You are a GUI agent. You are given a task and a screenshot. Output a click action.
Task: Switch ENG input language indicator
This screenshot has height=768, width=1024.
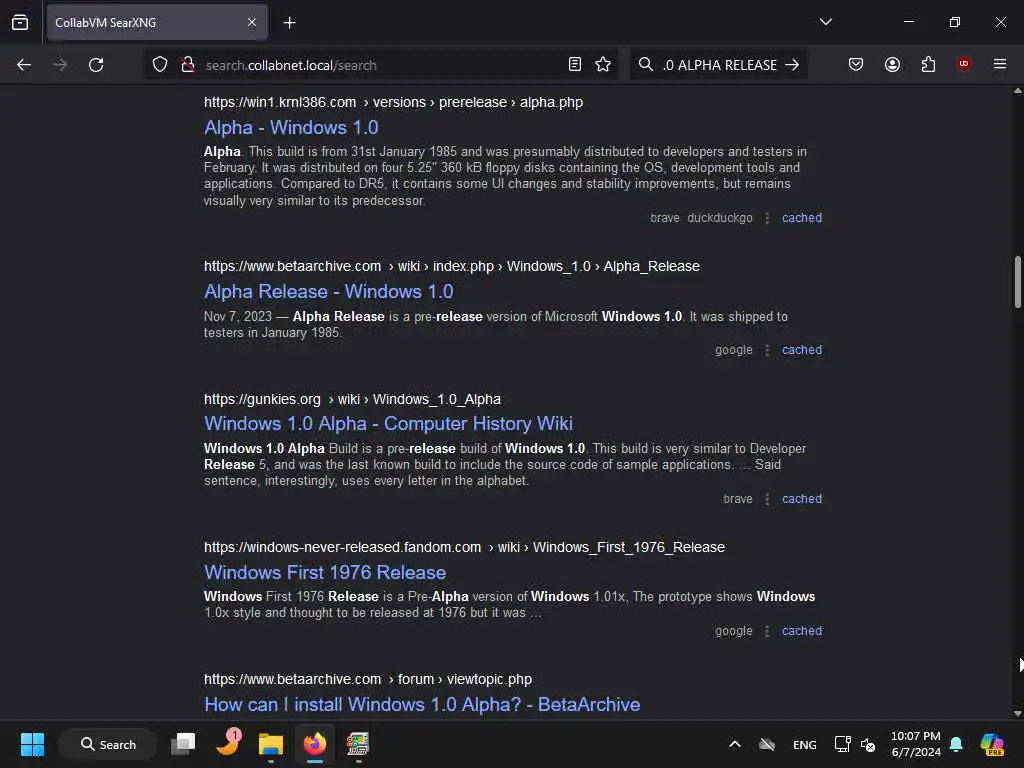point(805,744)
